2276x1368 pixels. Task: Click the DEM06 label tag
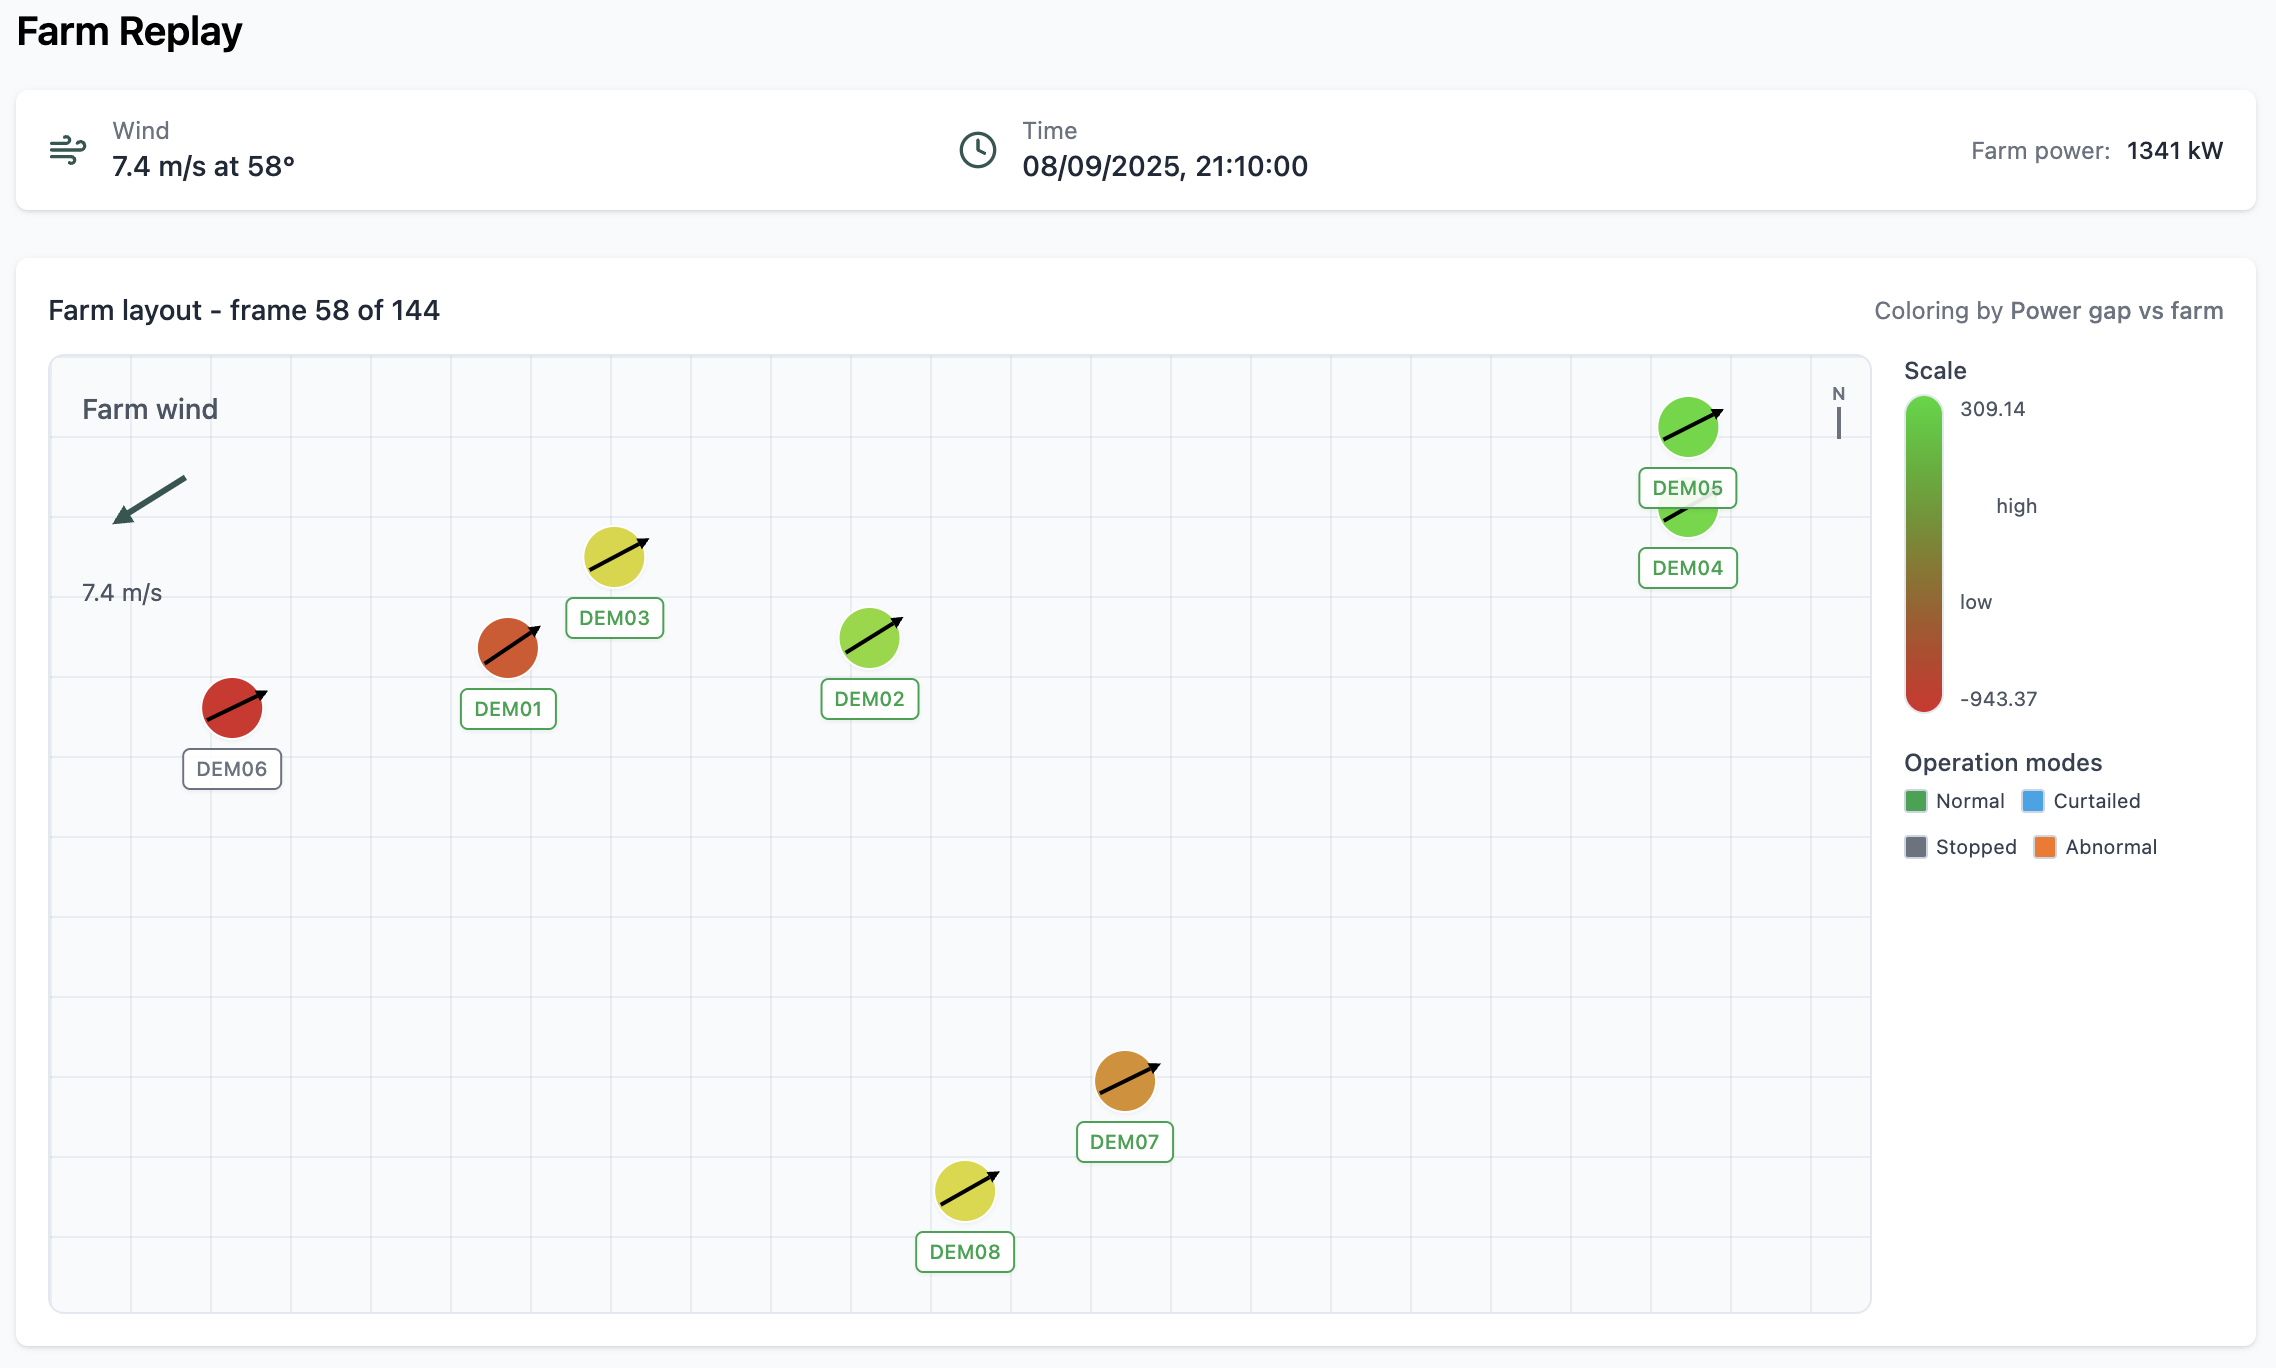232,769
